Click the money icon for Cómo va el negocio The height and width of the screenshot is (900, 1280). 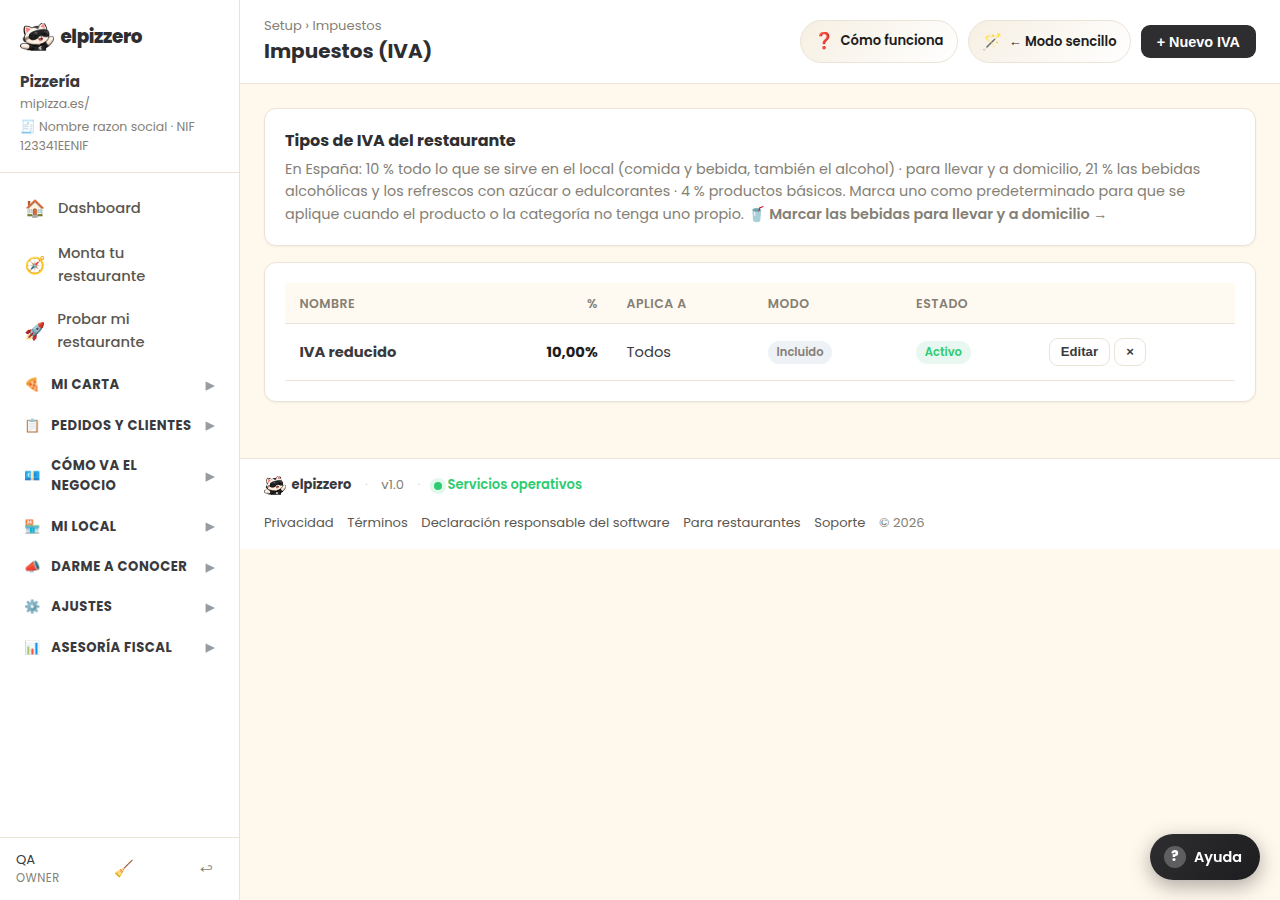[32, 475]
